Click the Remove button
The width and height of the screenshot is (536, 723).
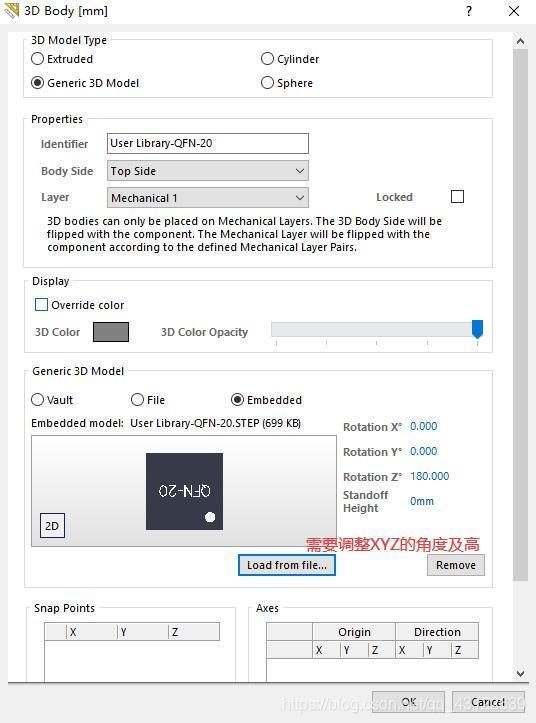point(456,565)
